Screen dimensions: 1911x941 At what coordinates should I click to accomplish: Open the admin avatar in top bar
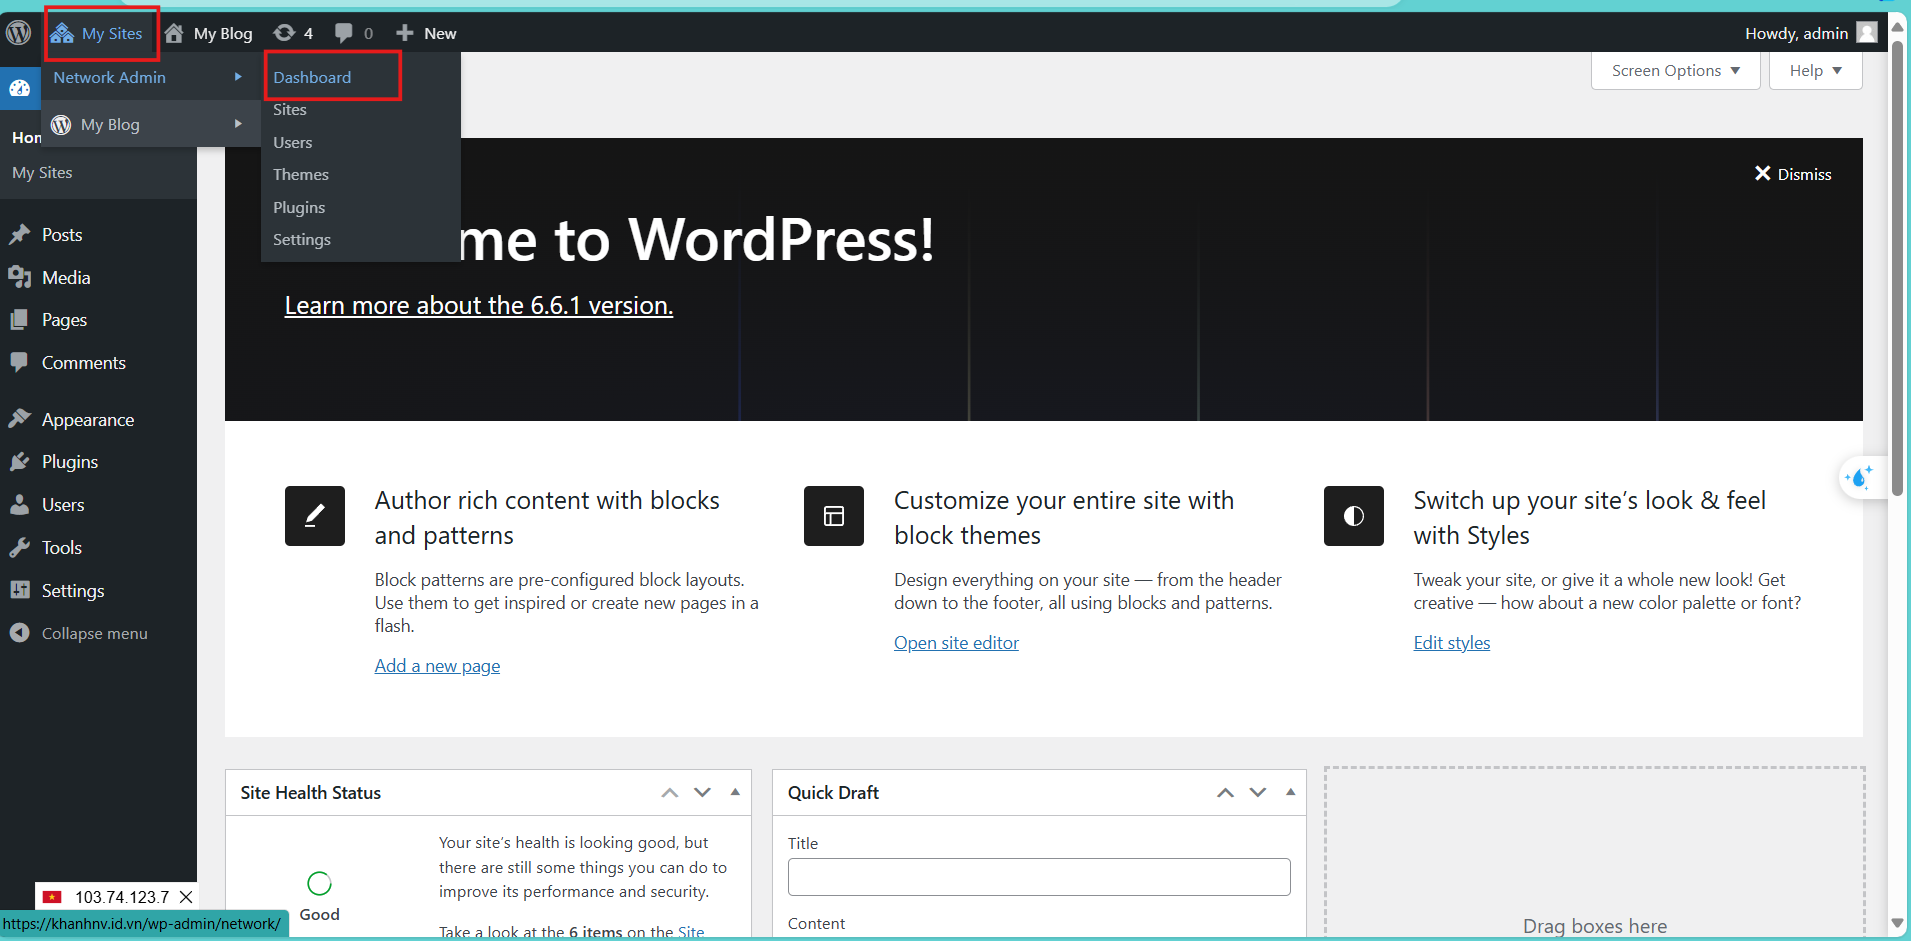[1866, 33]
